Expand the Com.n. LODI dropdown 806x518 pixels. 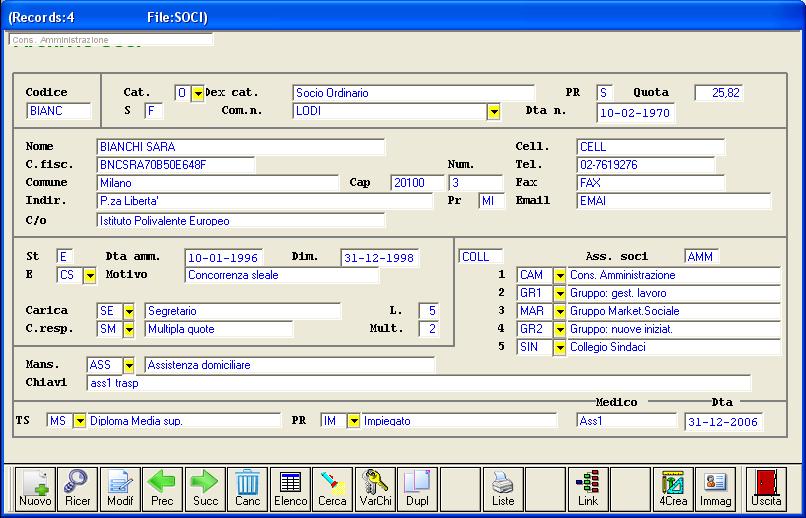(493, 112)
